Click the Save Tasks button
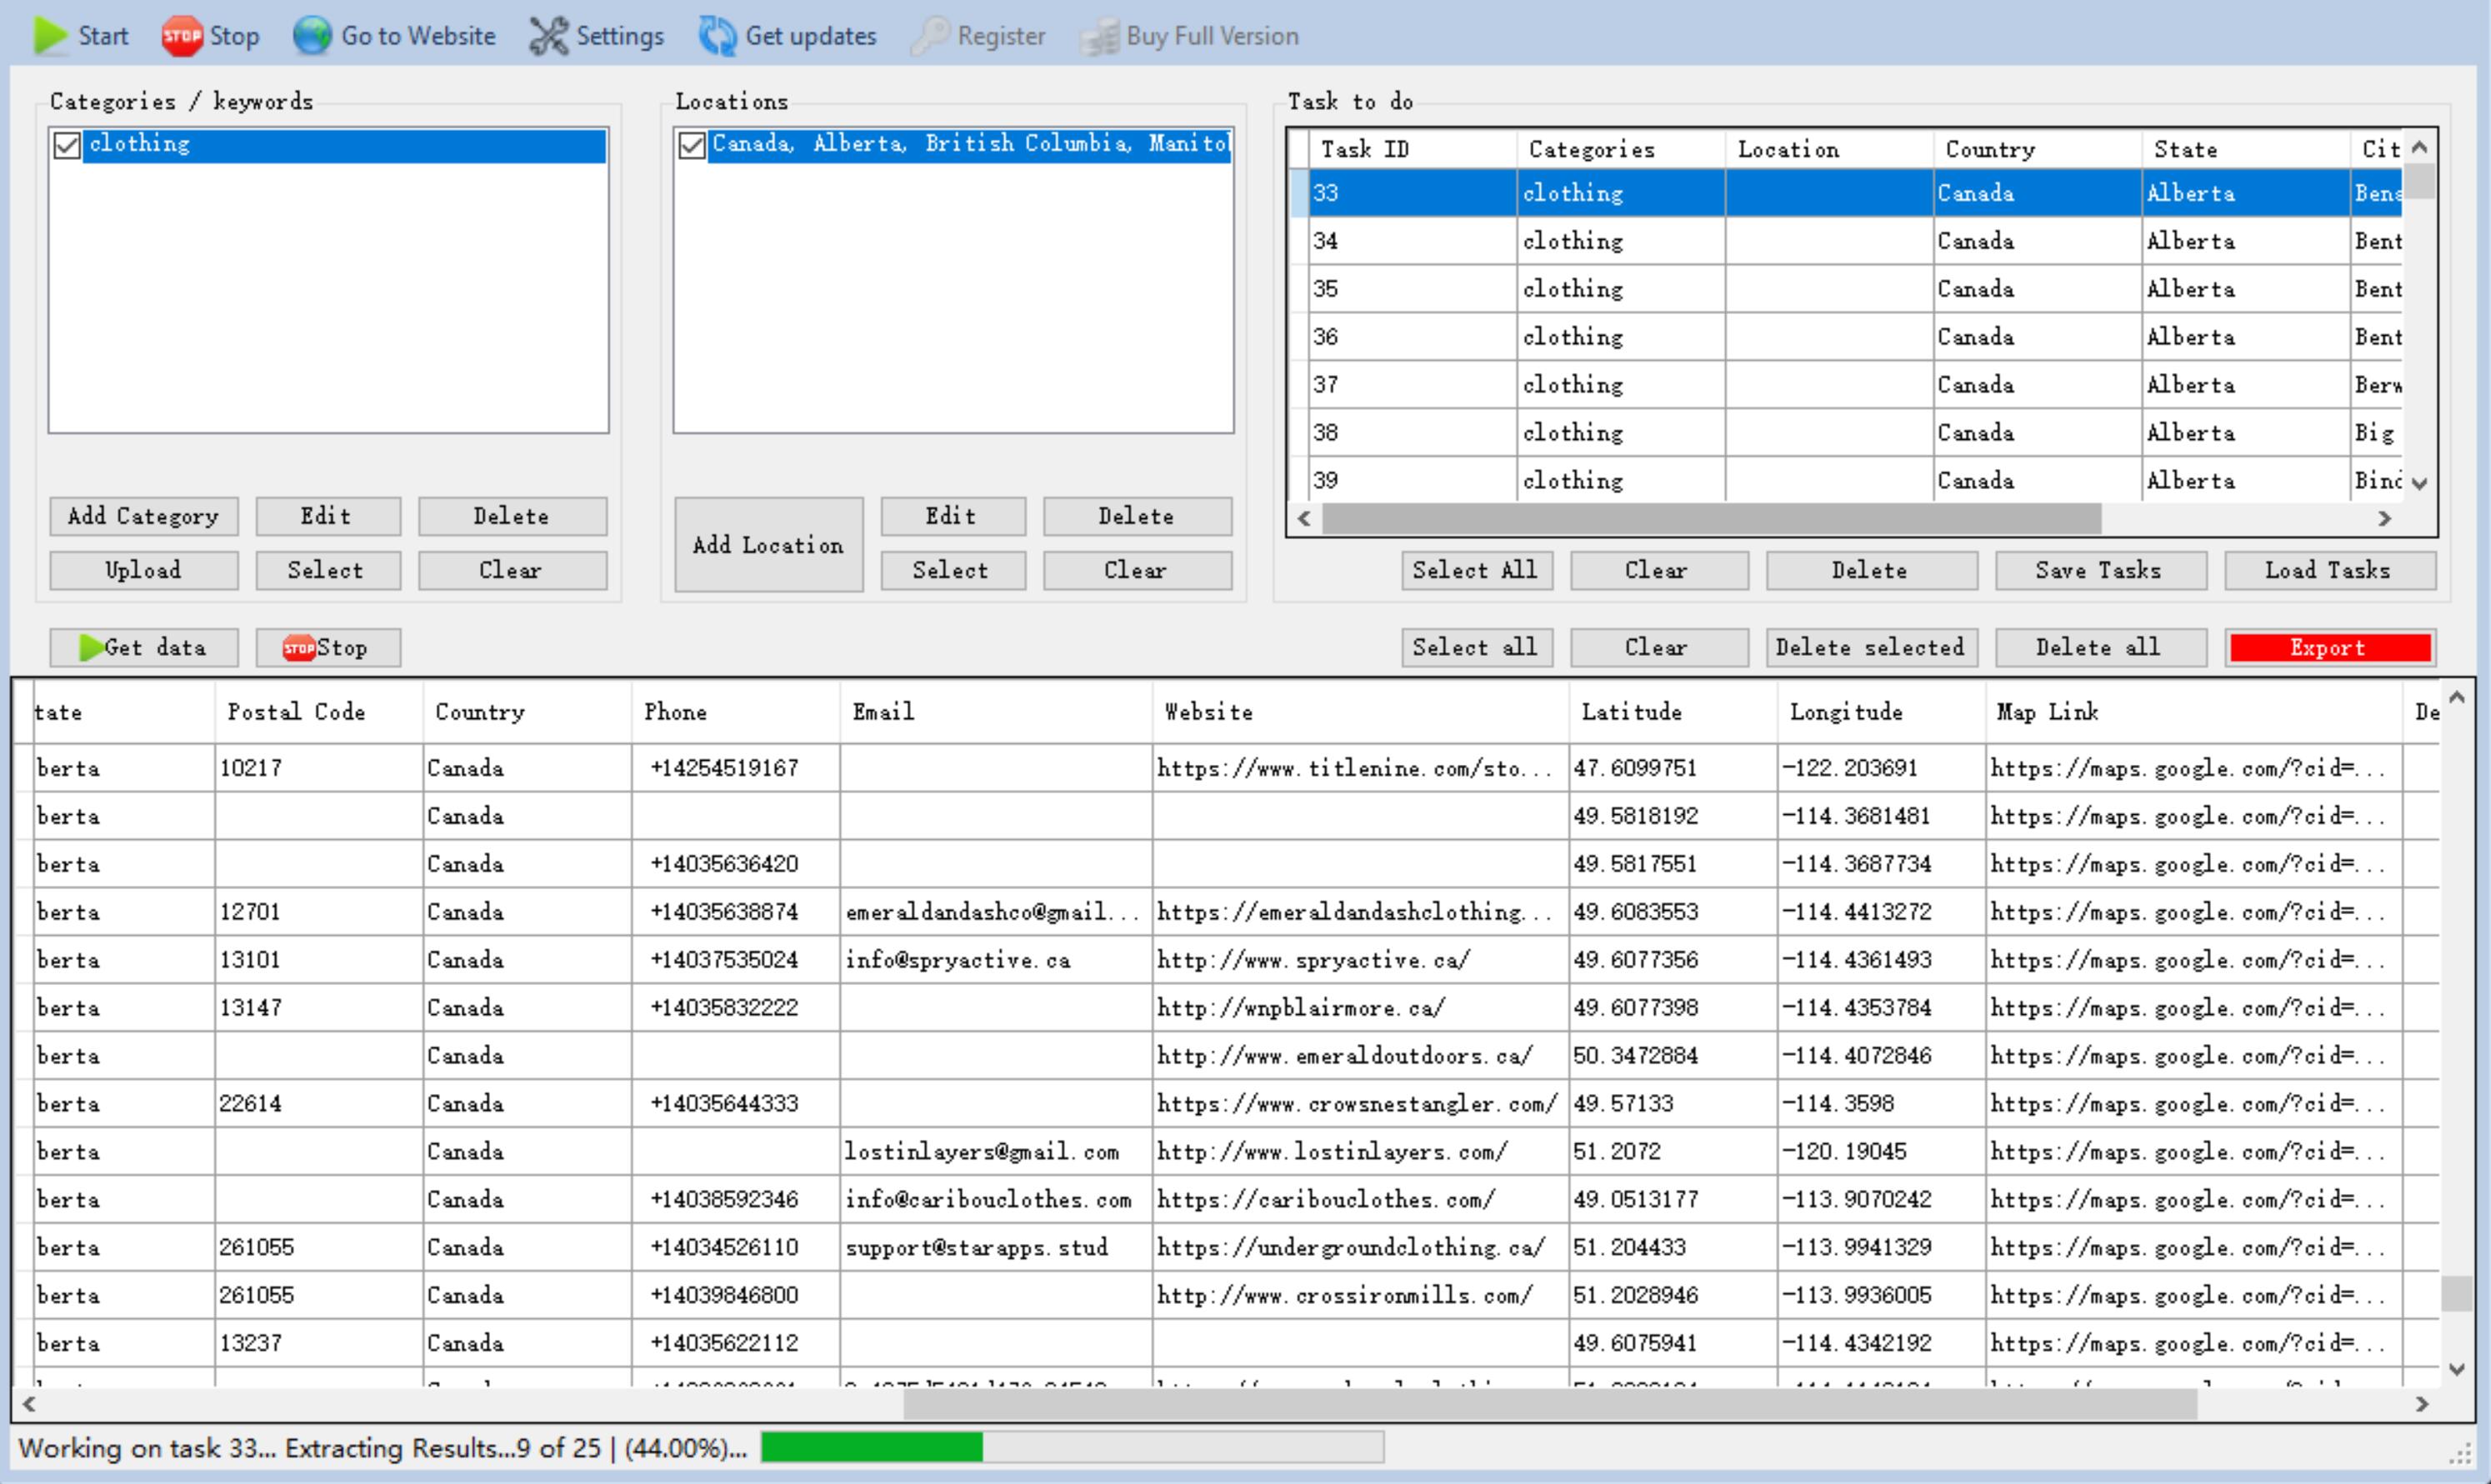Screen dimensions: 2491x1484 pos(2100,570)
